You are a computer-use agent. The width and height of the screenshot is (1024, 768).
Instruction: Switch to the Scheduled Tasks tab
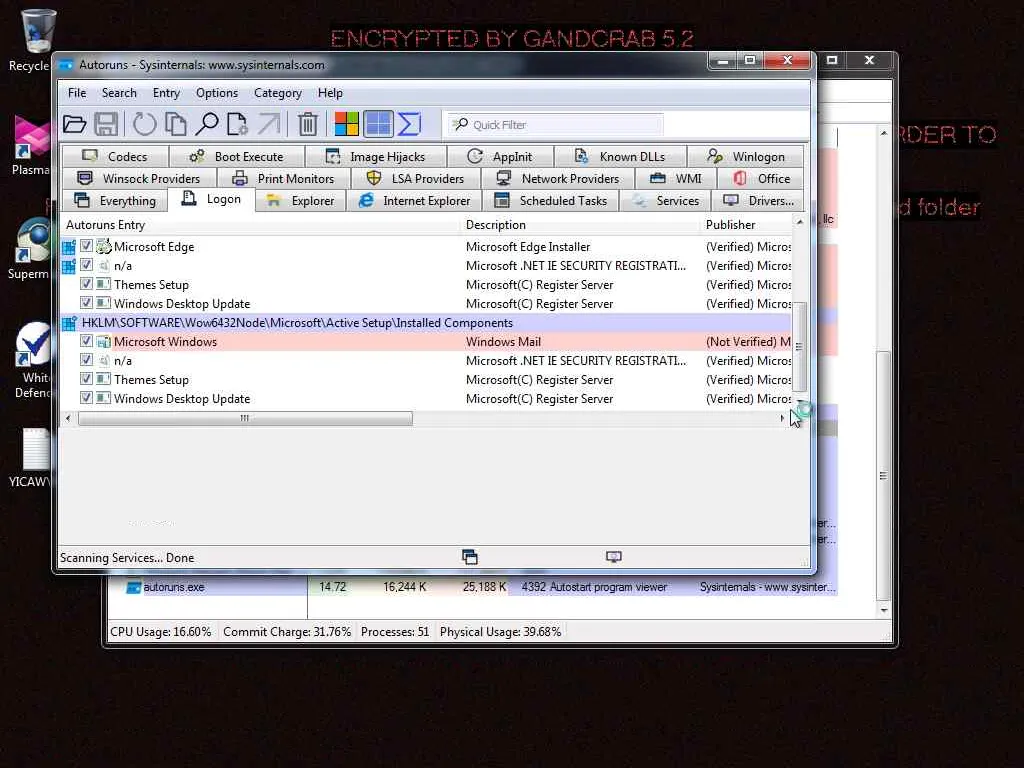pyautogui.click(x=550, y=200)
